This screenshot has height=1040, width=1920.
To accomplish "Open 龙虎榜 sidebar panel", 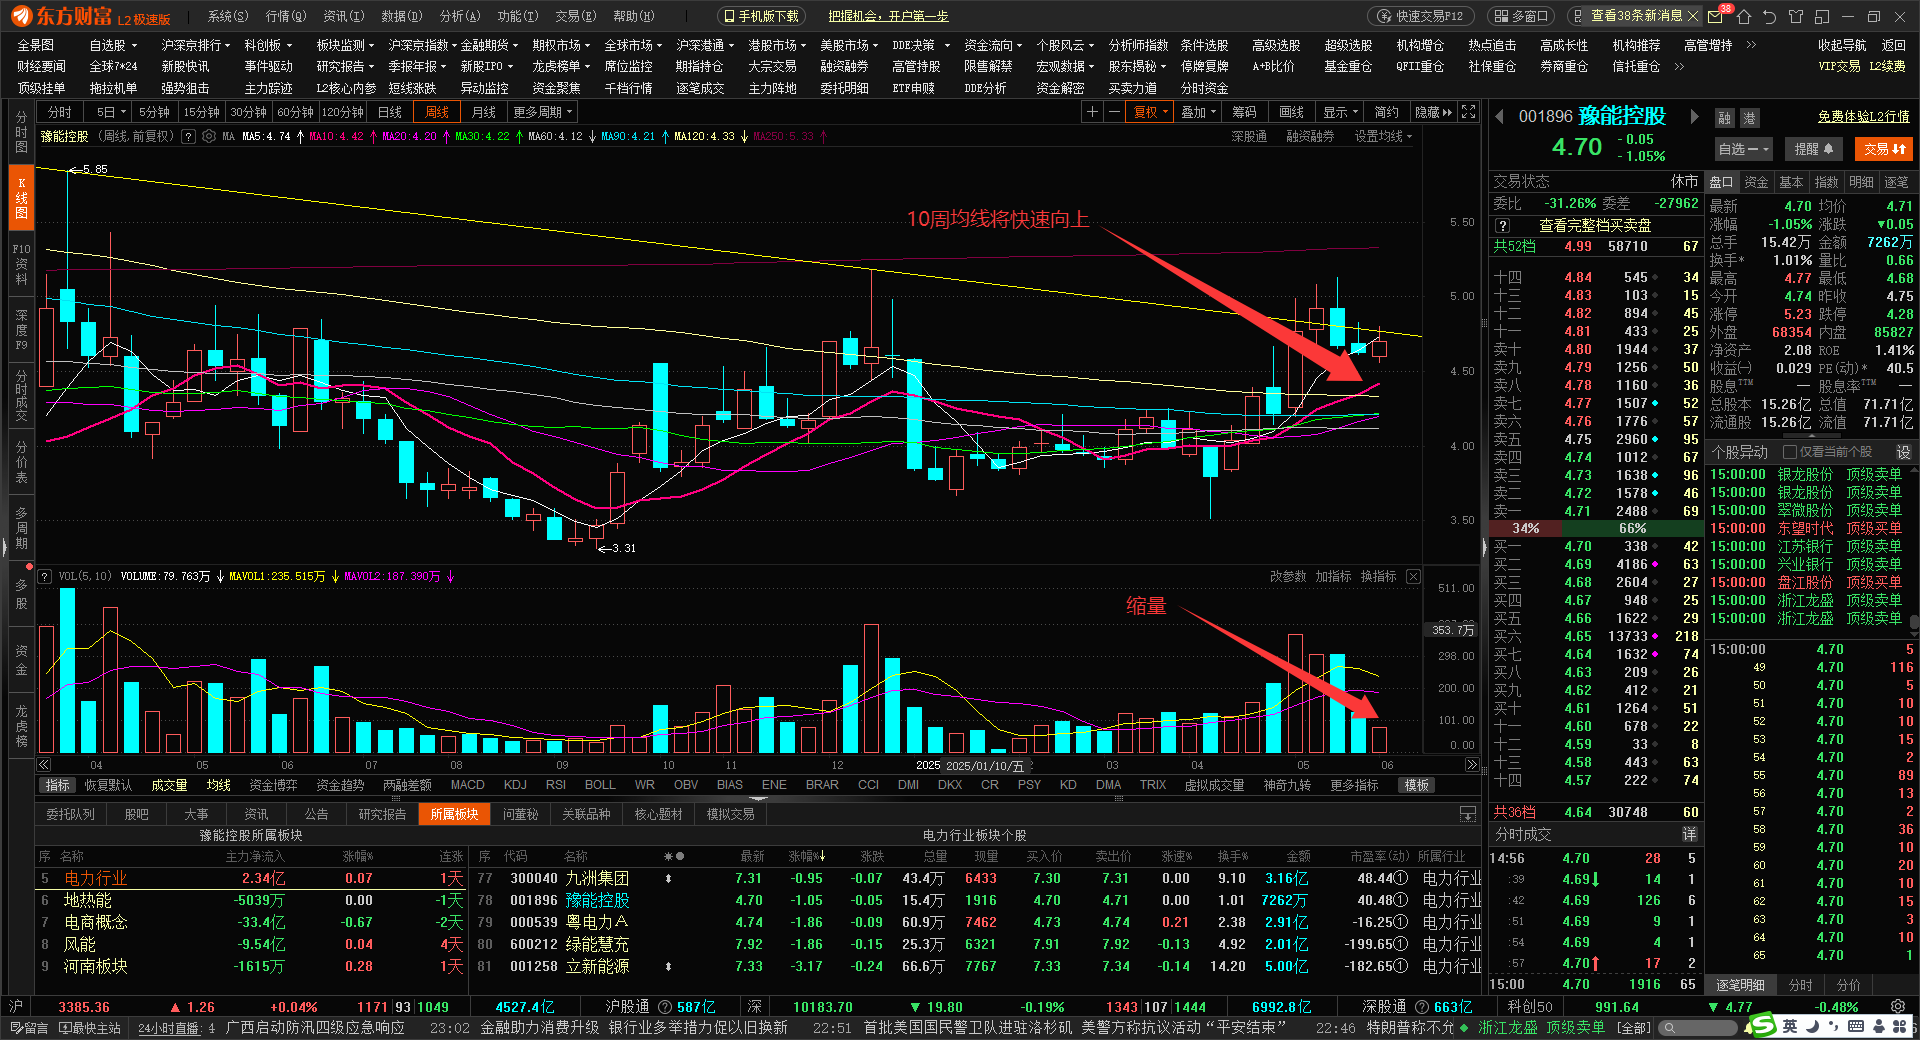I will point(21,725).
